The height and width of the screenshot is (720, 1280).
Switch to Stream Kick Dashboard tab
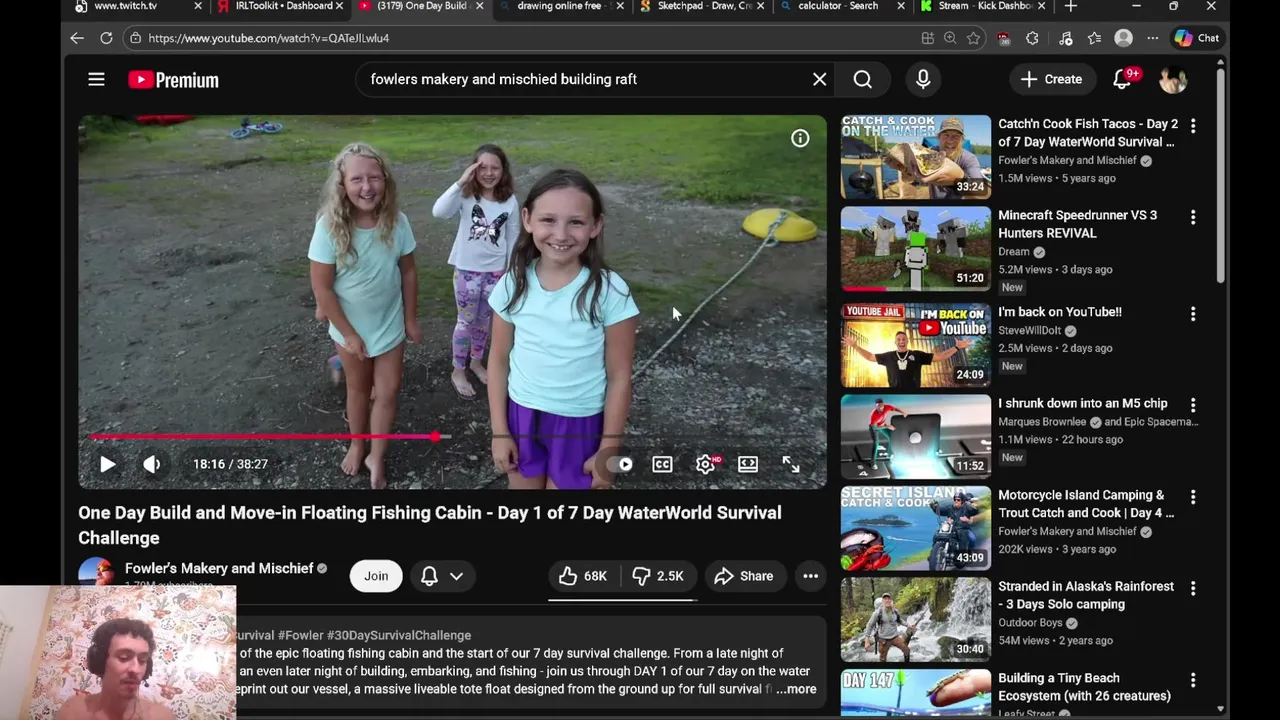985,6
